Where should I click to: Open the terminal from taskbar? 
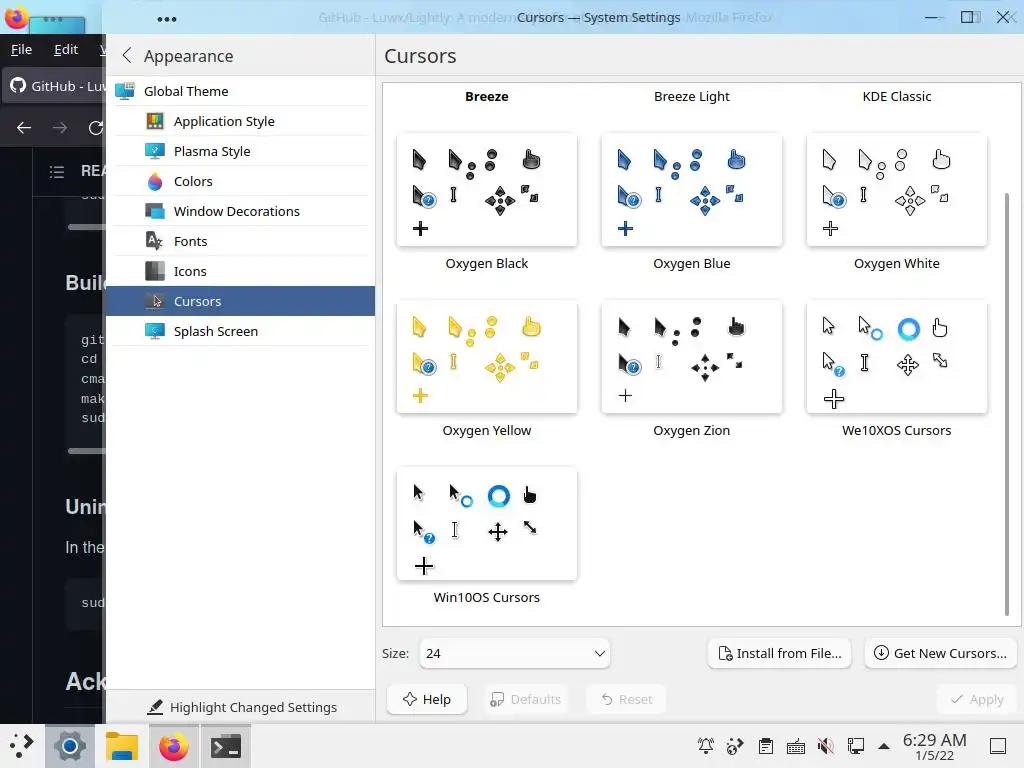225,746
